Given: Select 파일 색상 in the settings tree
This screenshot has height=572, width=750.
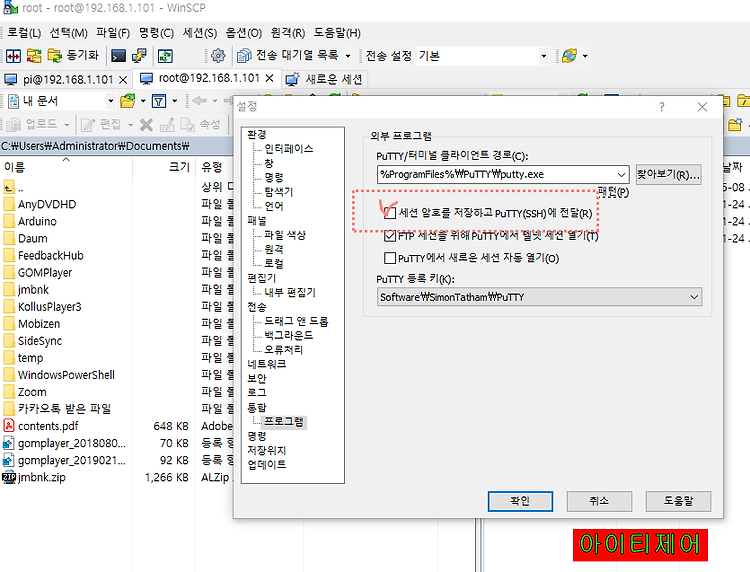Looking at the screenshot, I should click(285, 235).
